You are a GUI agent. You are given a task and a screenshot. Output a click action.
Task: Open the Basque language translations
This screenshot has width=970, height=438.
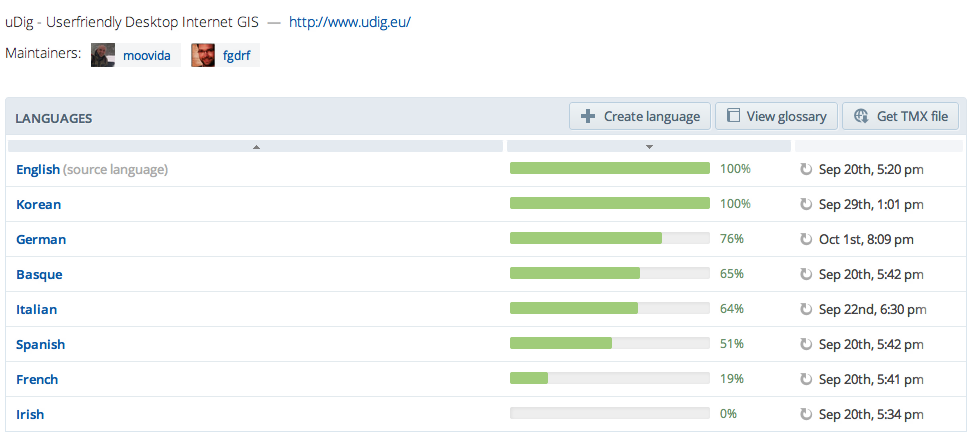(x=39, y=274)
